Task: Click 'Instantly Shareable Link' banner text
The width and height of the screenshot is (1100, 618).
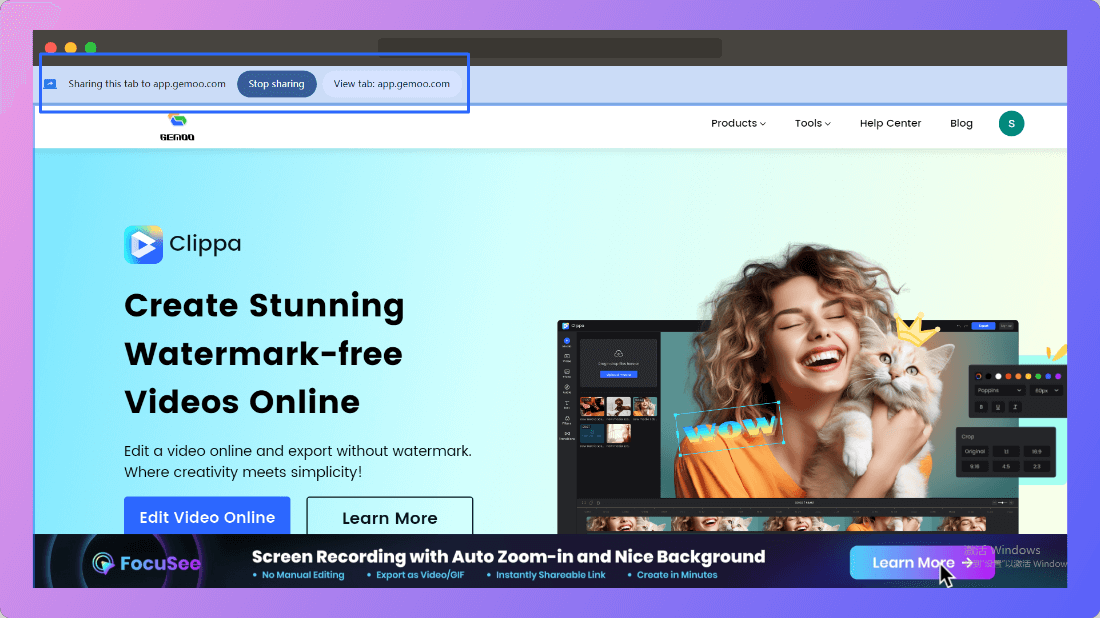Action: click(550, 575)
